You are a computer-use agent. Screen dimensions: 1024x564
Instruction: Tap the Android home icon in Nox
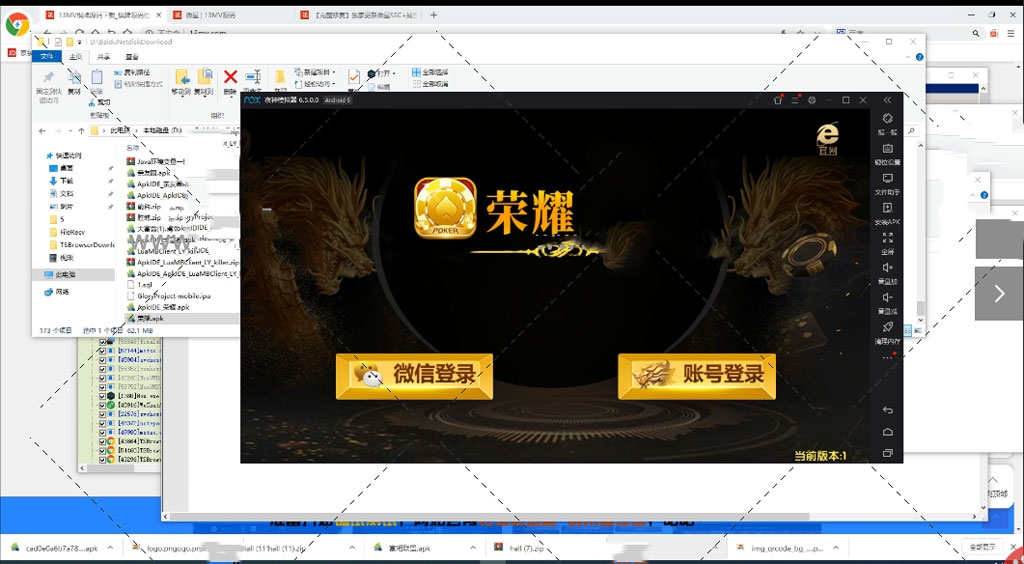pyautogui.click(x=887, y=431)
